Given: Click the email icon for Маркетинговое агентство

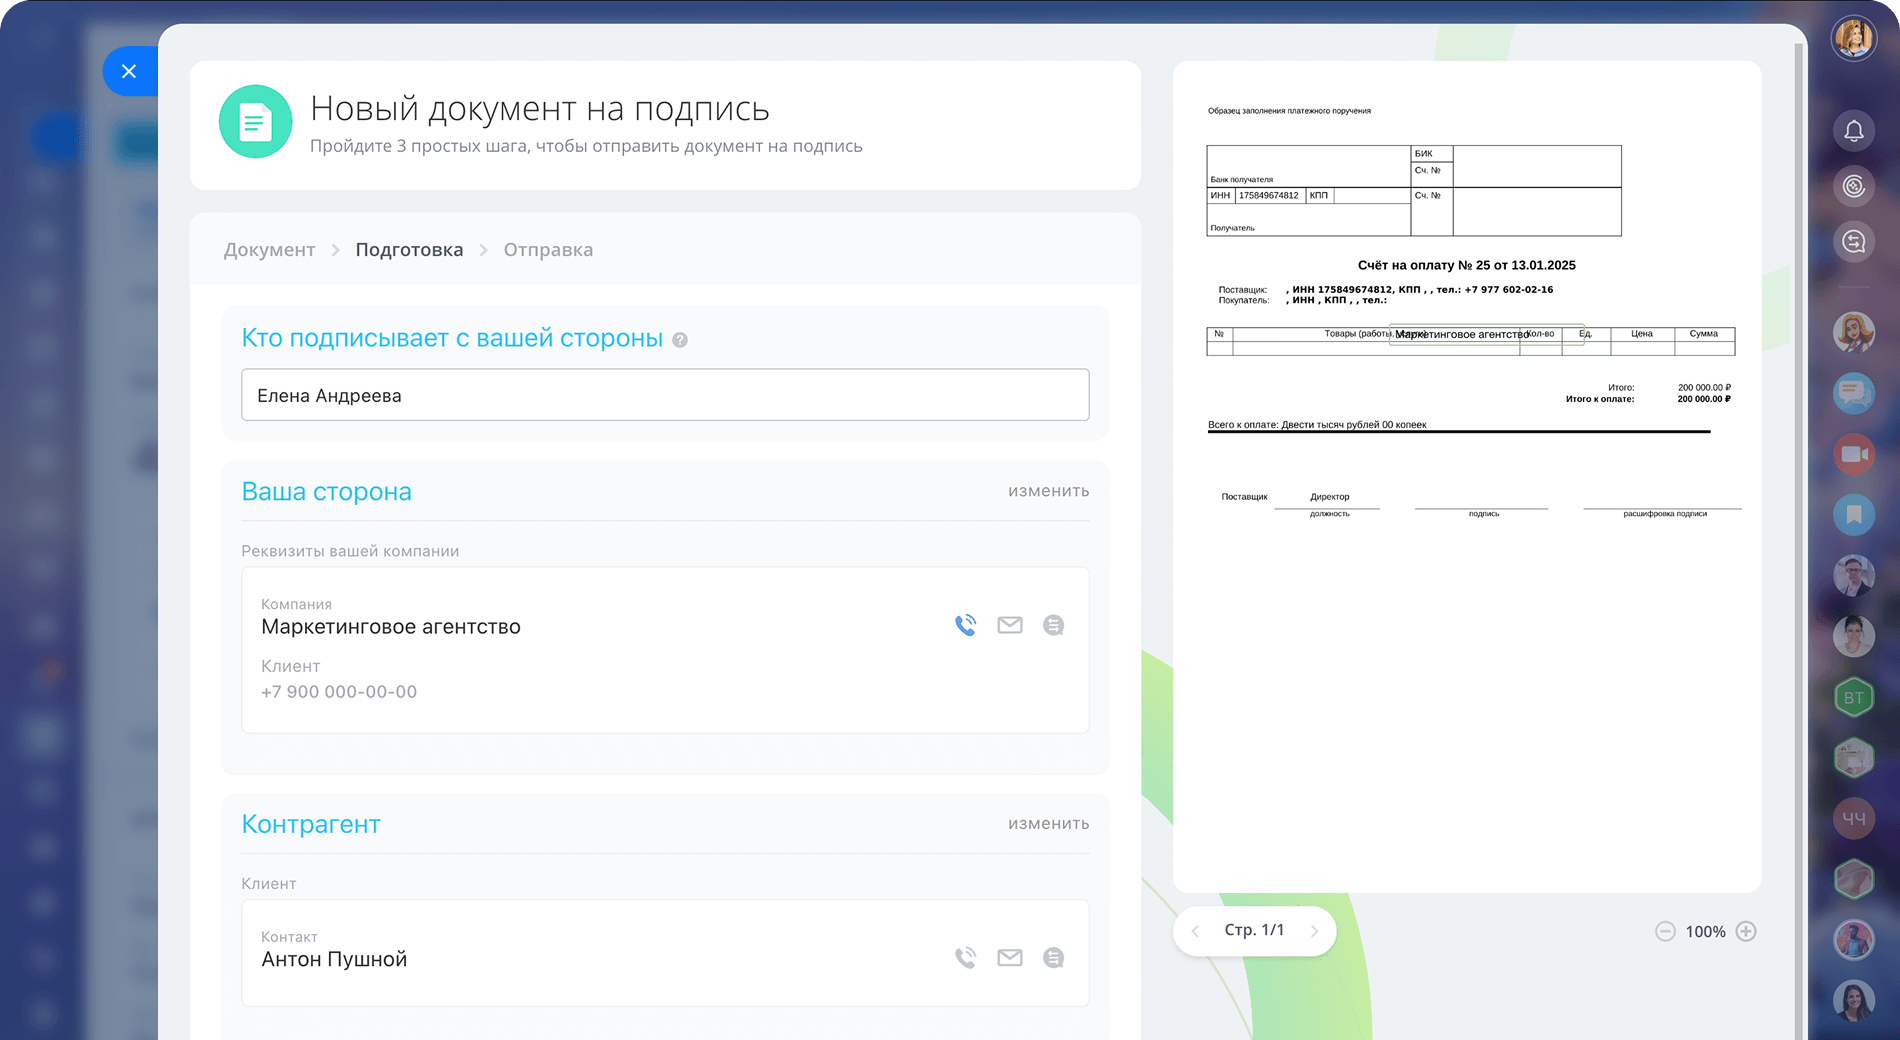Looking at the screenshot, I should click(x=1010, y=625).
